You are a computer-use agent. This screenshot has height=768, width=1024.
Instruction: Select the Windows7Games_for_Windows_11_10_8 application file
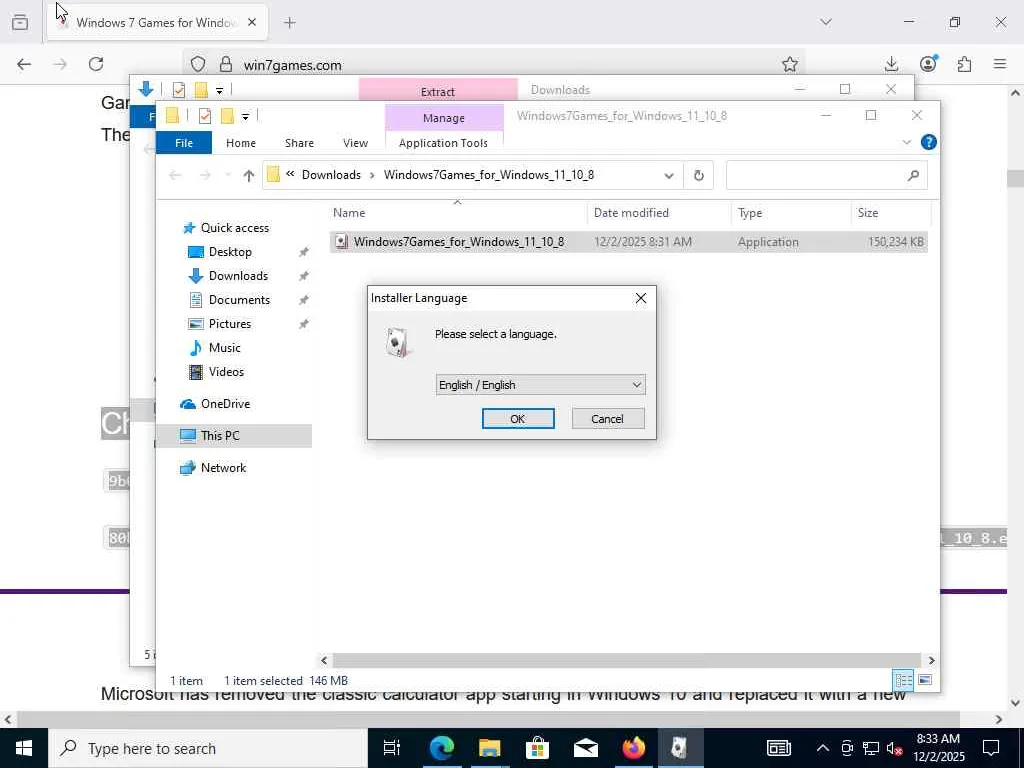click(x=629, y=242)
